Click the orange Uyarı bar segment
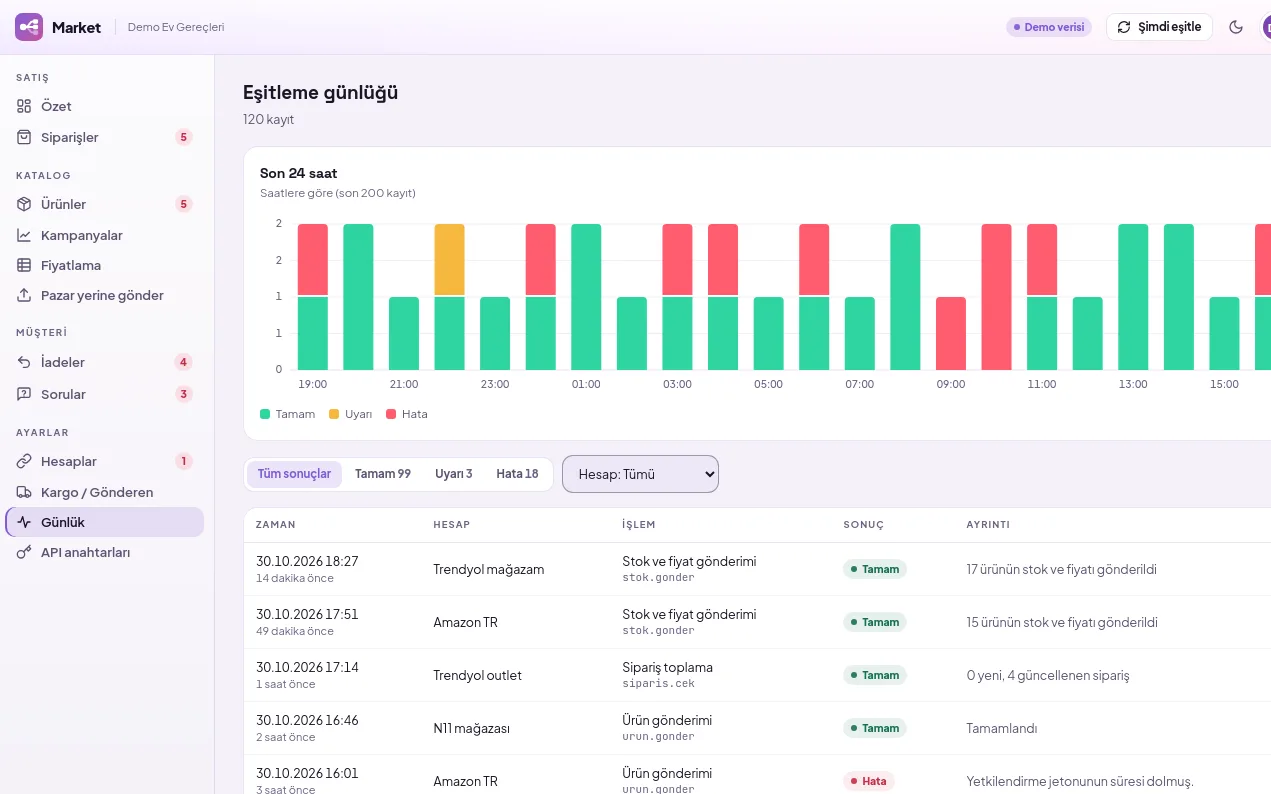 [450, 260]
